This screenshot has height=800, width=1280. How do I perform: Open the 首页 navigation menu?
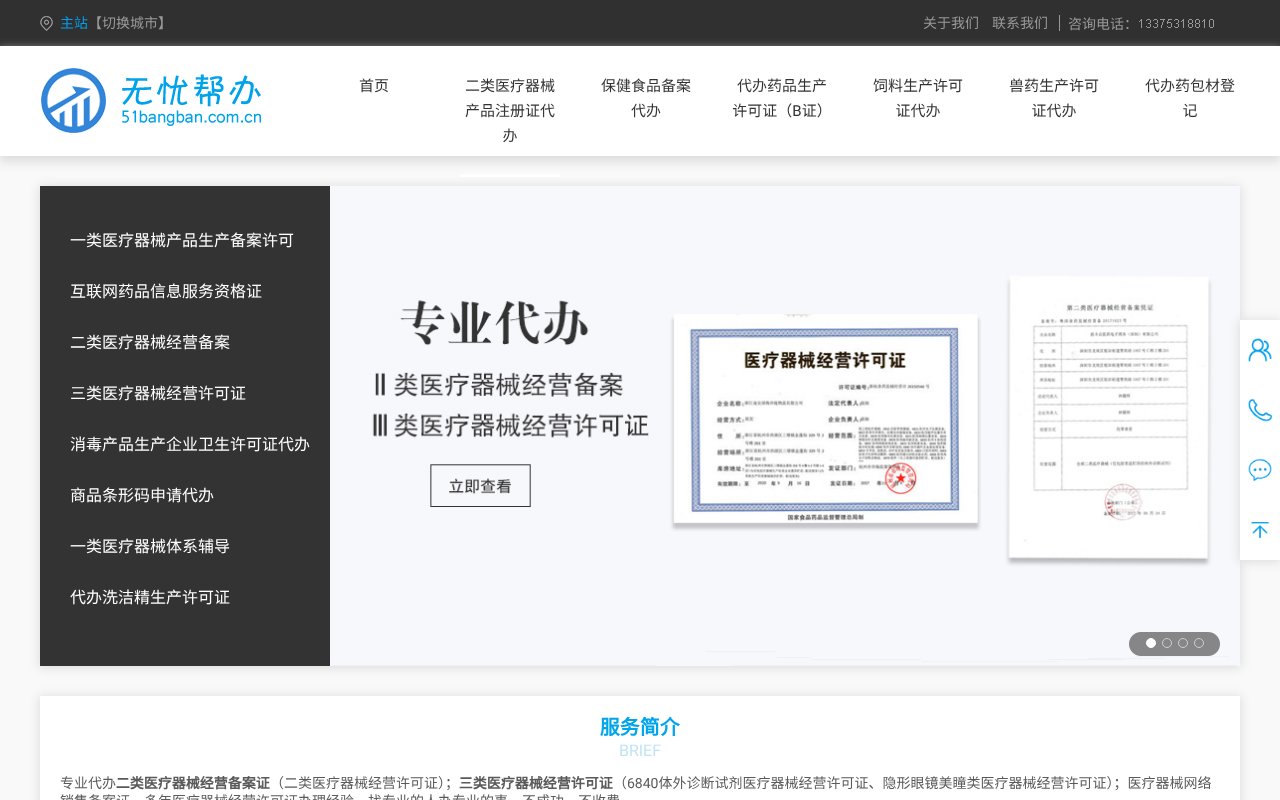pyautogui.click(x=374, y=86)
